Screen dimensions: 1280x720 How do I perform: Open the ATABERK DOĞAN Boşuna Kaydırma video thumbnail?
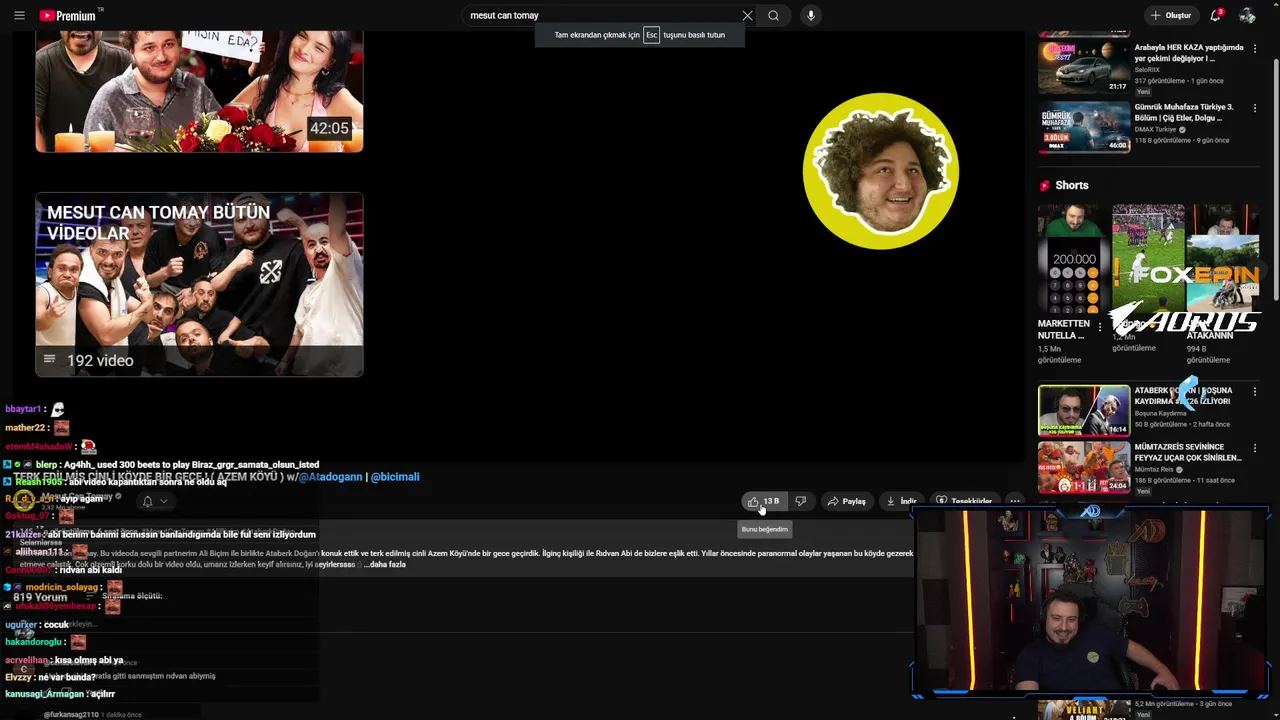coord(1084,411)
